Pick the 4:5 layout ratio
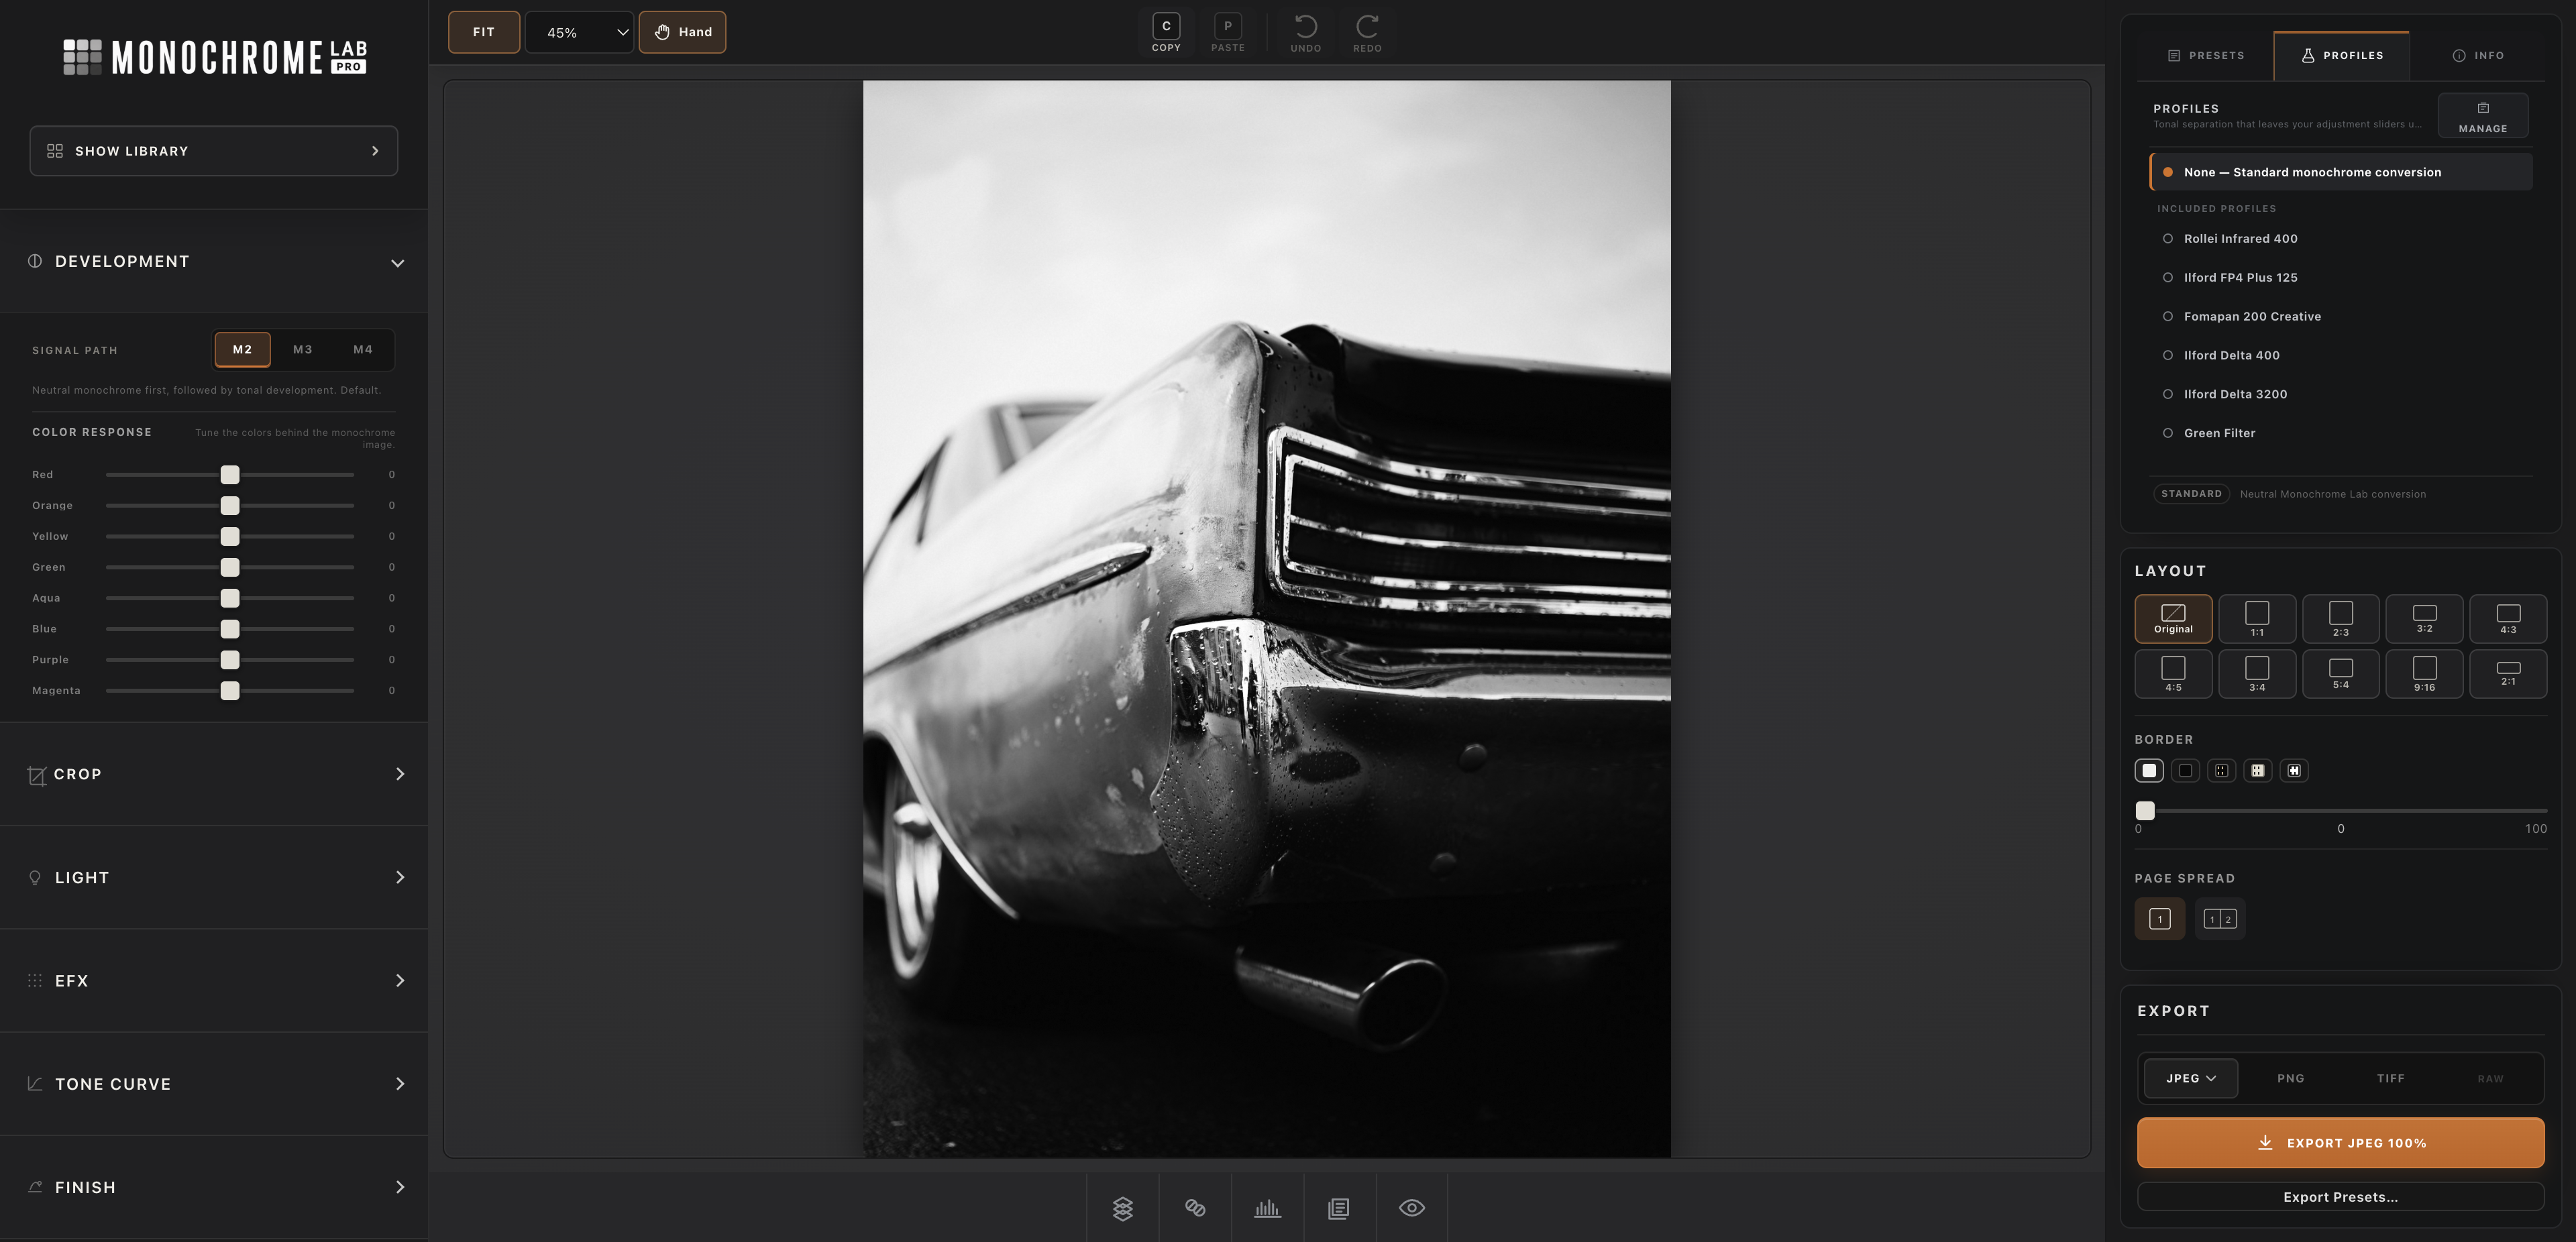The height and width of the screenshot is (1242, 2576). click(x=2173, y=674)
